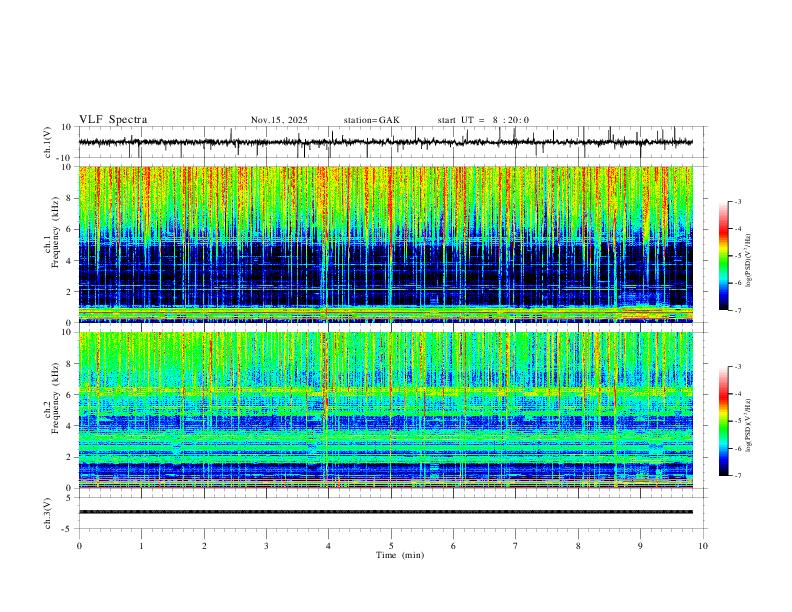Select the date text "Nov.15, 2025"

279,120
